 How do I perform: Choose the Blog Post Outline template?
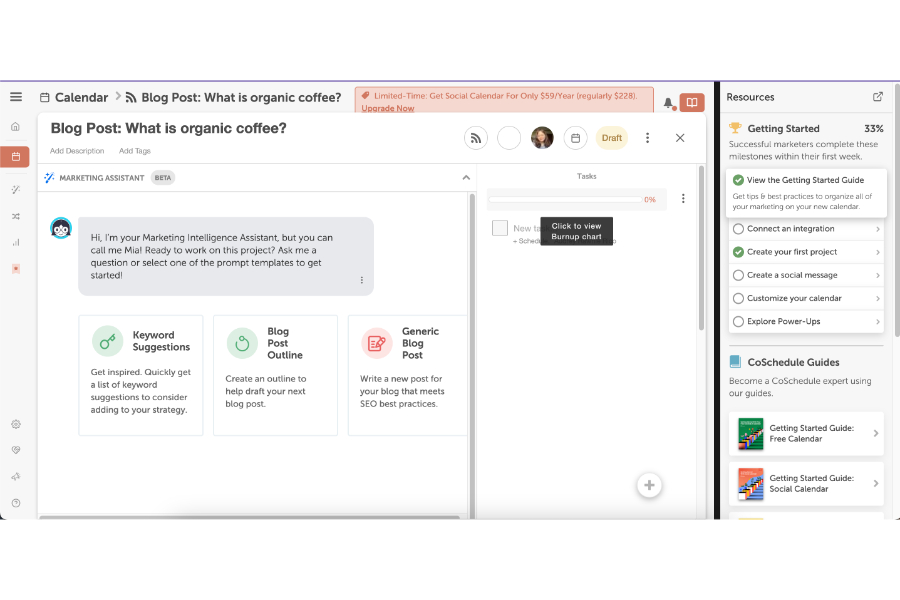(276, 376)
